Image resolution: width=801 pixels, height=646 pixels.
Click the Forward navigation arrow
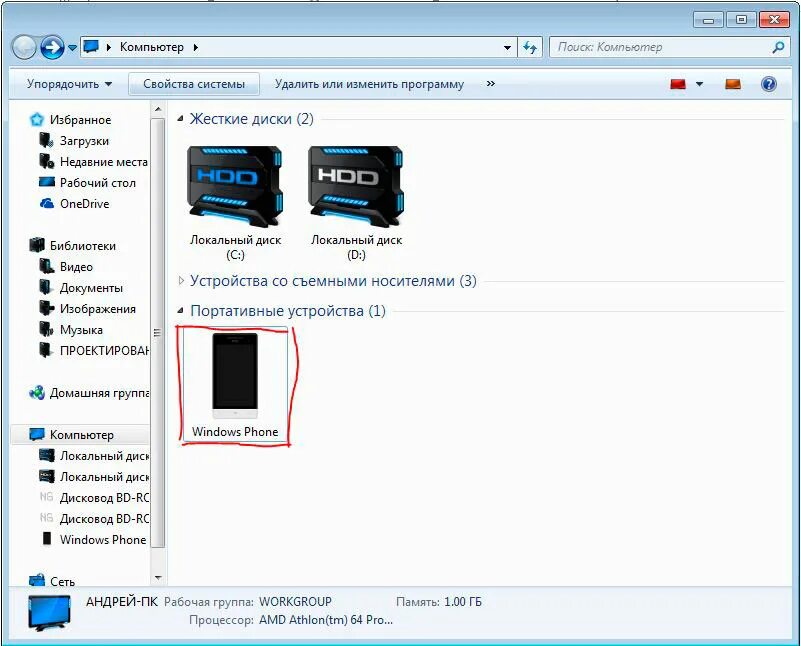[52, 47]
